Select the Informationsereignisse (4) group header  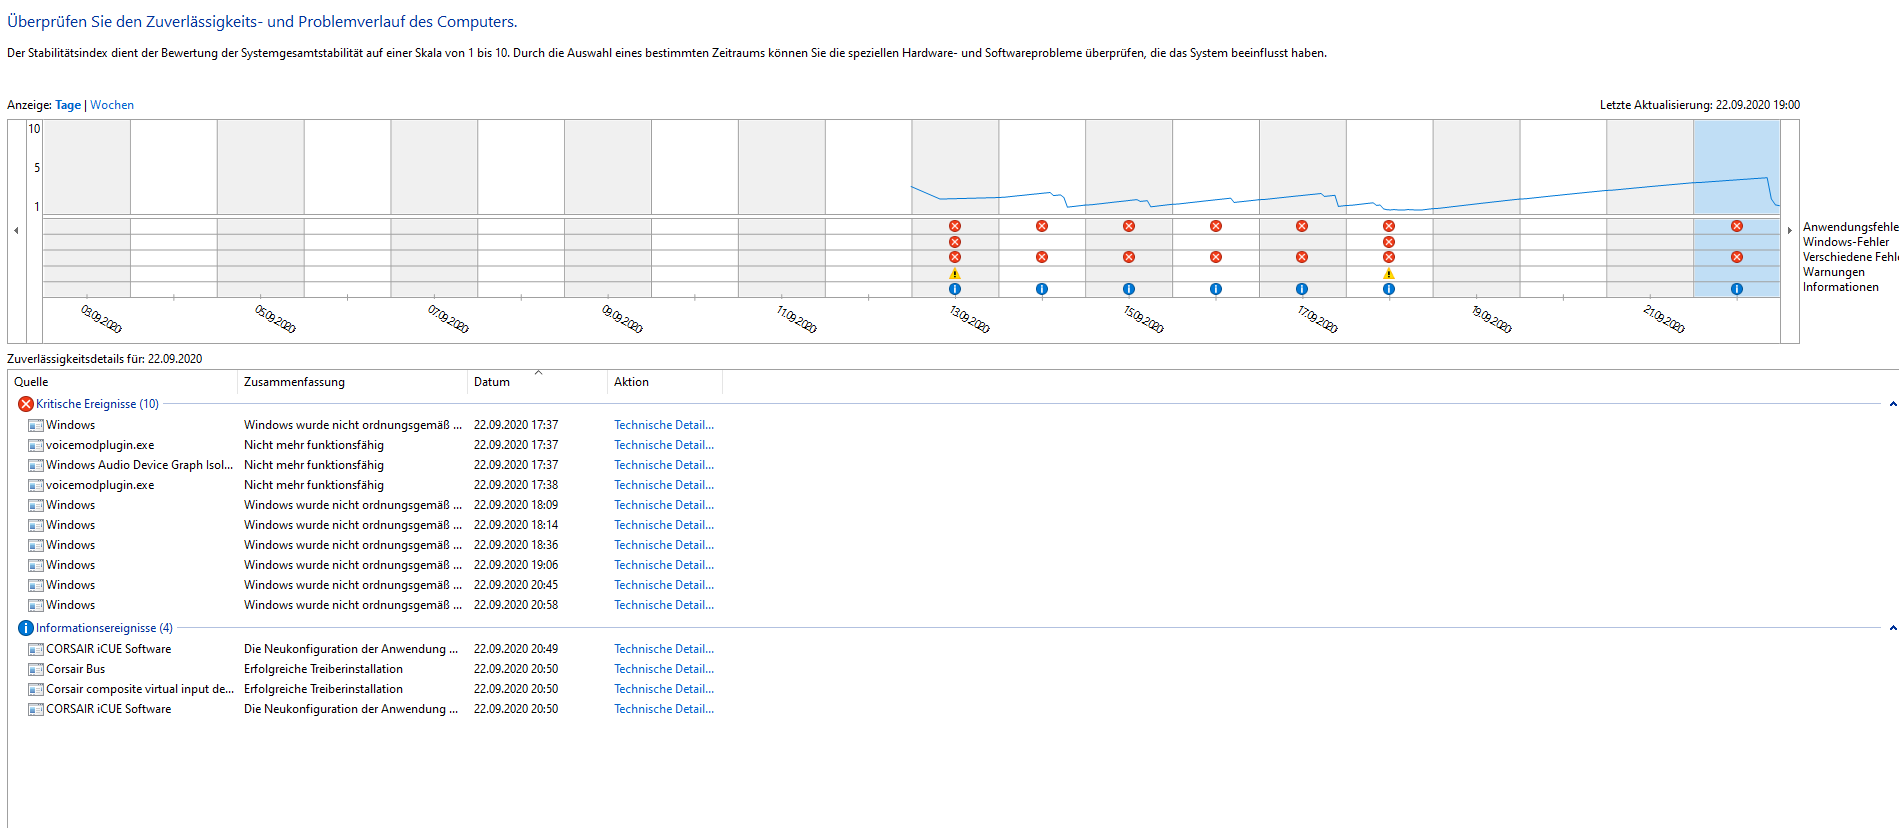(x=104, y=628)
